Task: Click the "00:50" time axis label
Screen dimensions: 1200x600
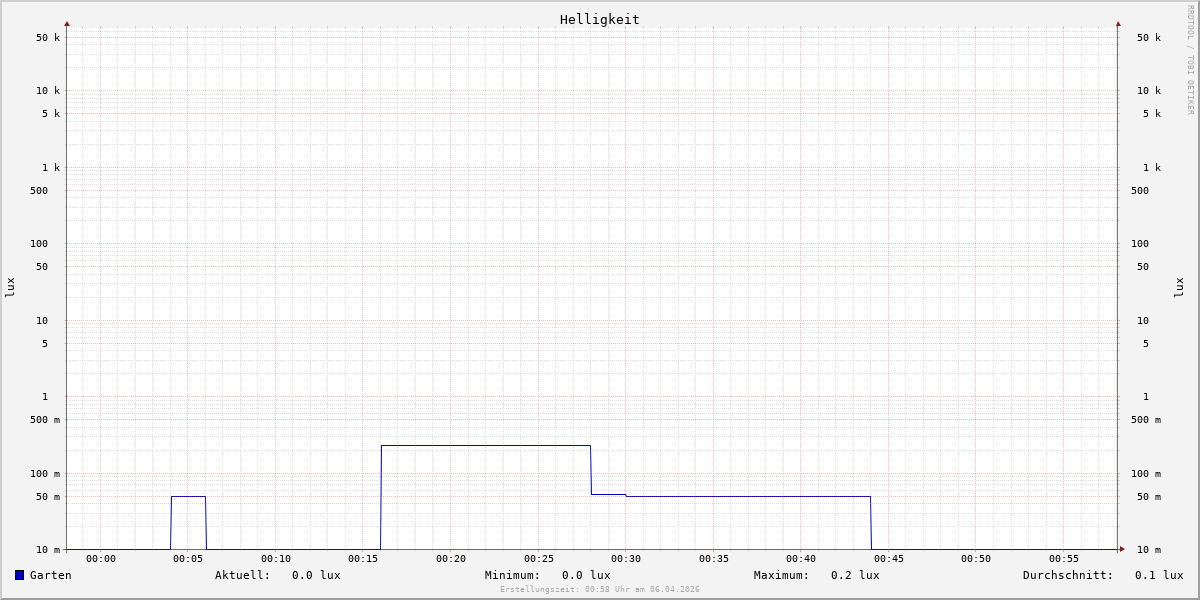Action: coord(976,559)
